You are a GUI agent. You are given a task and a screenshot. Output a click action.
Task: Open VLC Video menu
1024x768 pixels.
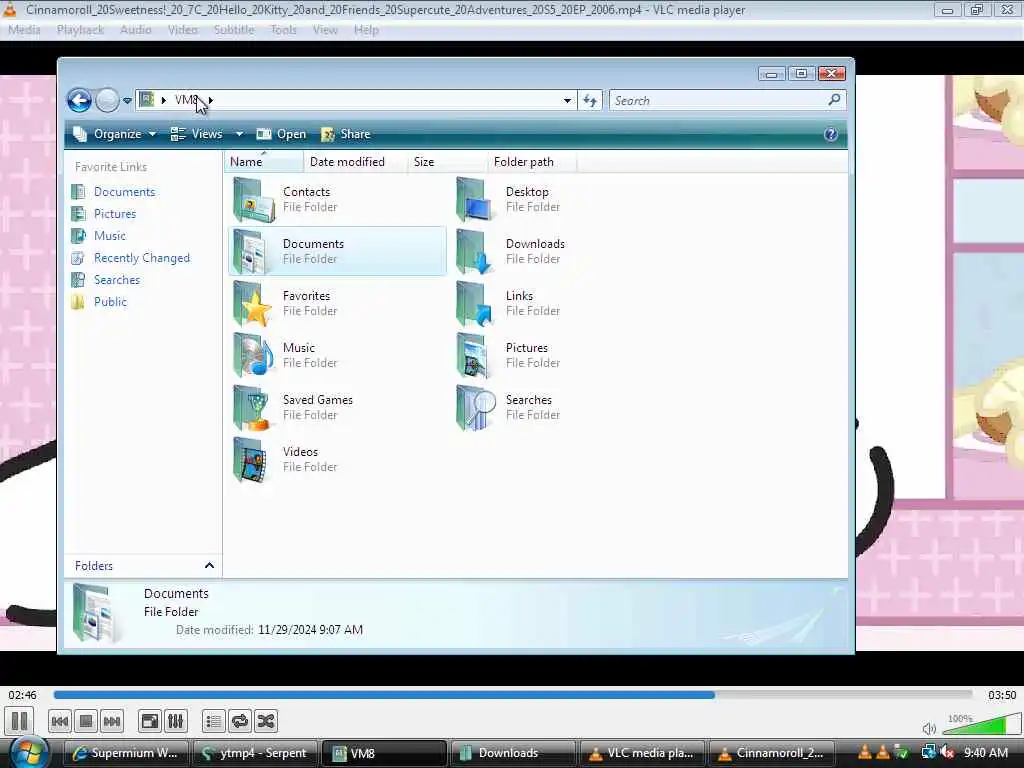click(182, 30)
